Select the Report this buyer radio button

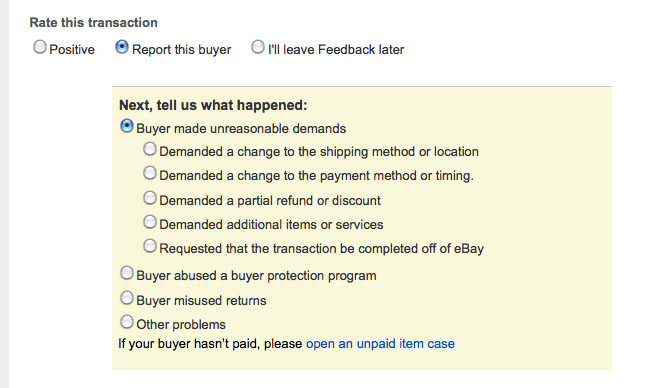(121, 47)
